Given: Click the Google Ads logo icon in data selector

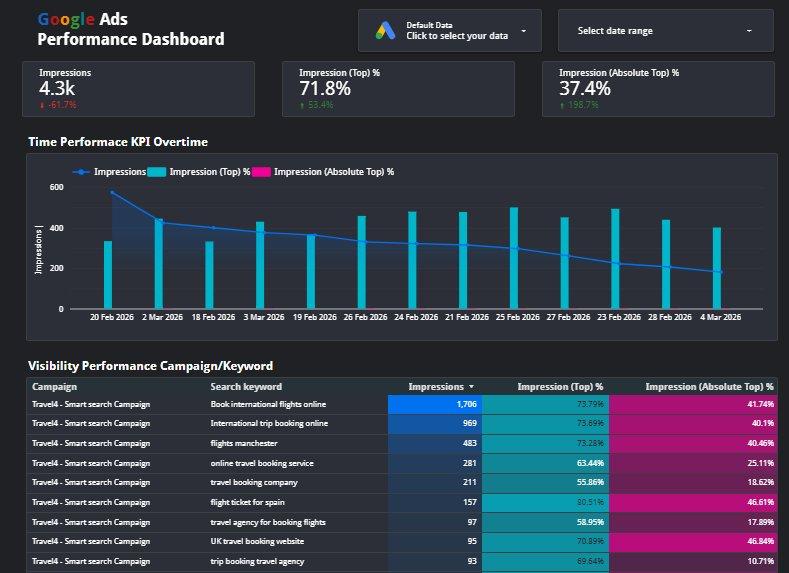Looking at the screenshot, I should 385,31.
